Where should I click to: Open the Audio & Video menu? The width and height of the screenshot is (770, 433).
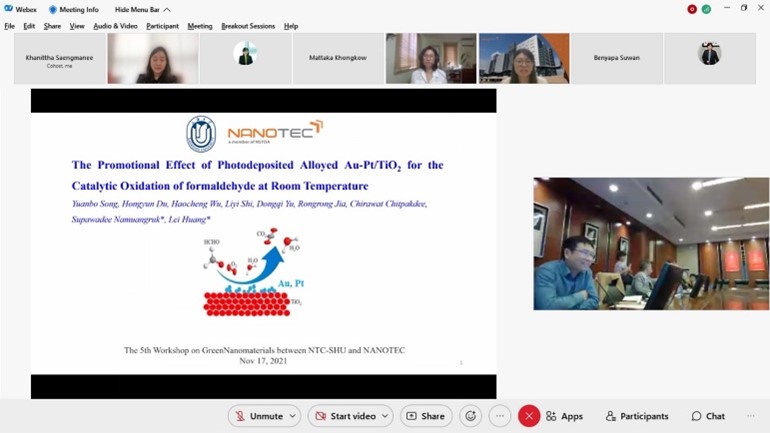pos(115,26)
